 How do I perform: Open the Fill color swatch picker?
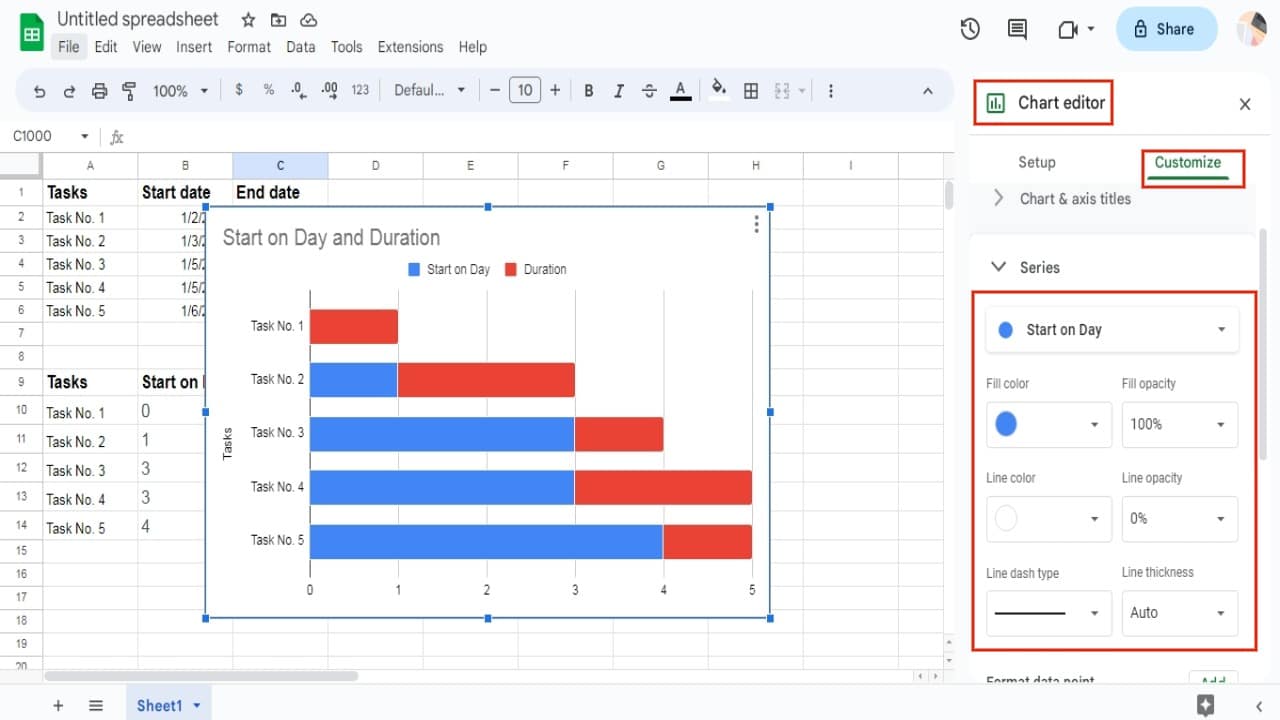click(x=1048, y=424)
